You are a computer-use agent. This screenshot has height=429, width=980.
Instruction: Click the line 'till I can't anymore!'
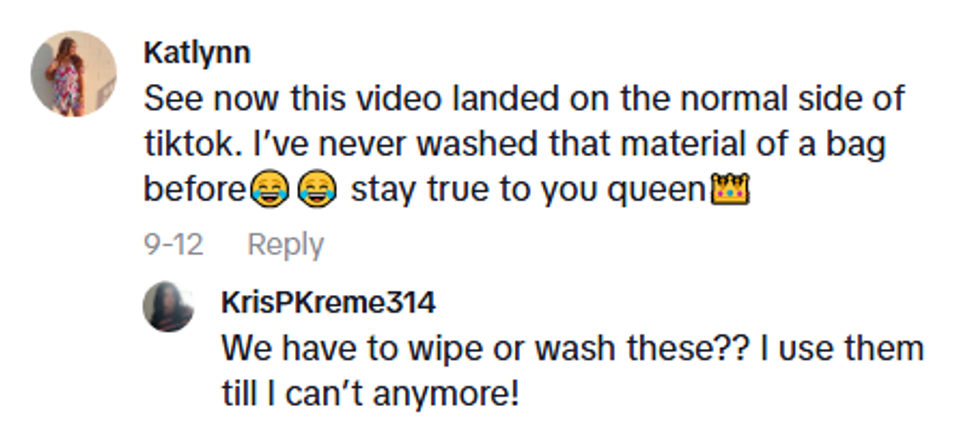371,395
